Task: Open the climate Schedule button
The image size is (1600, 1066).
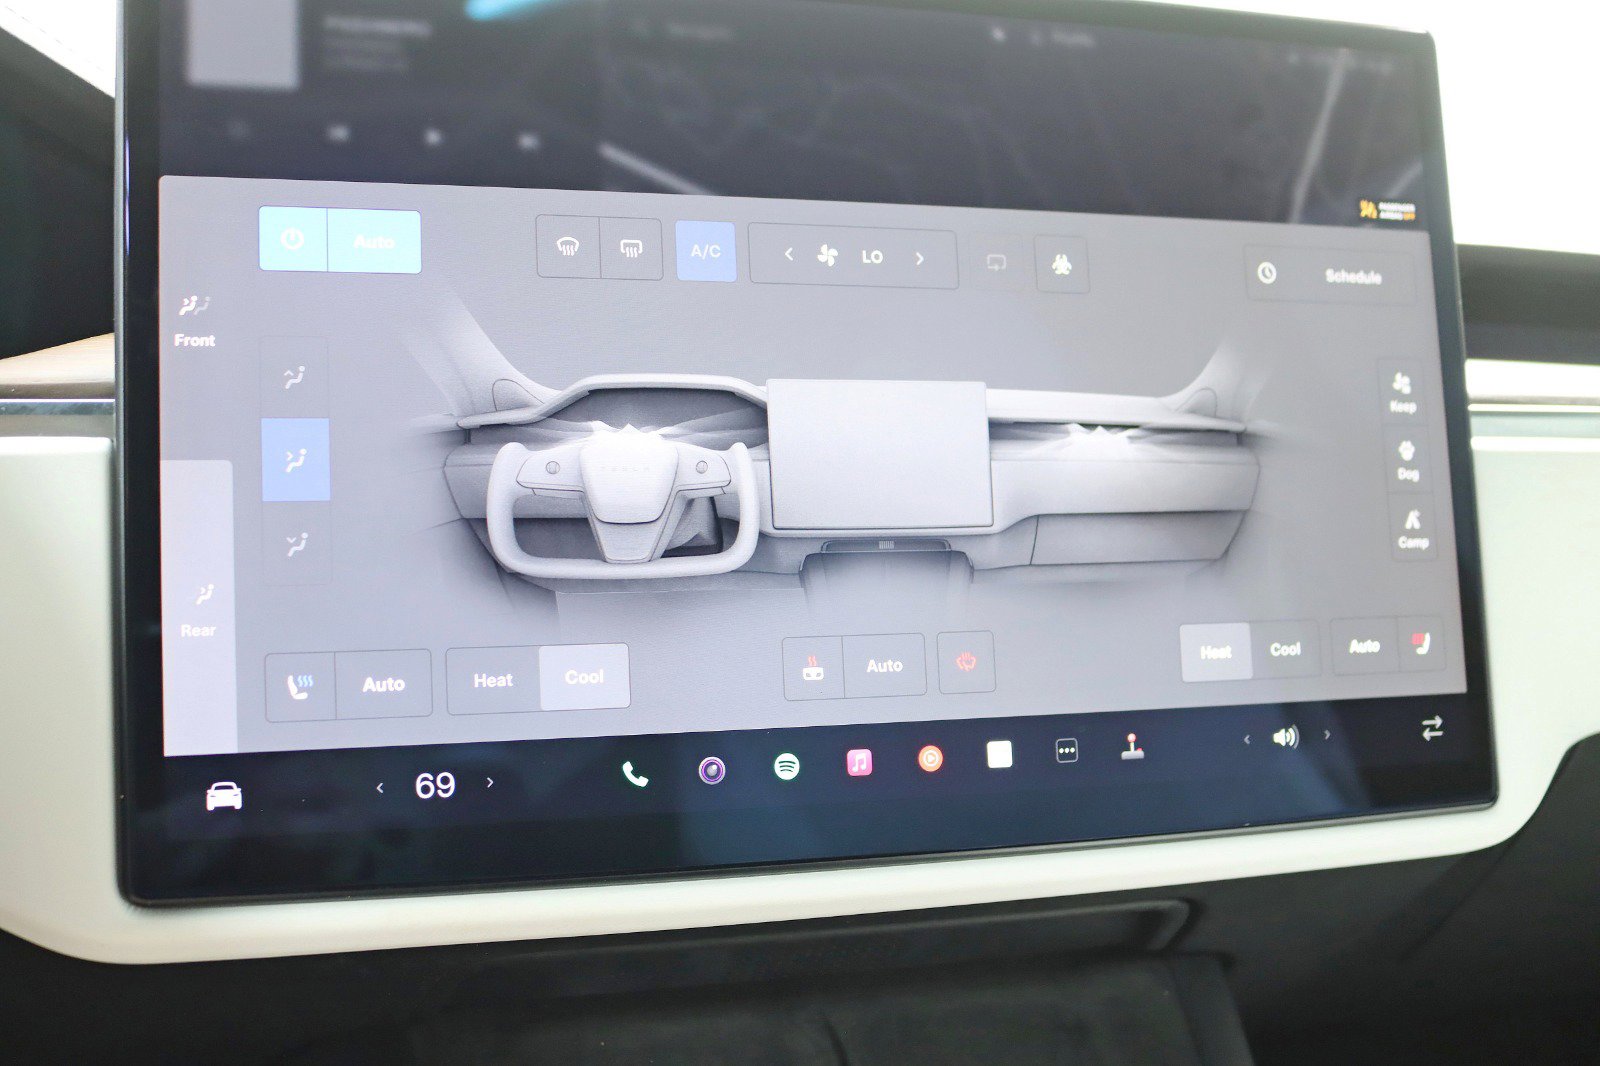Action: tap(1330, 274)
